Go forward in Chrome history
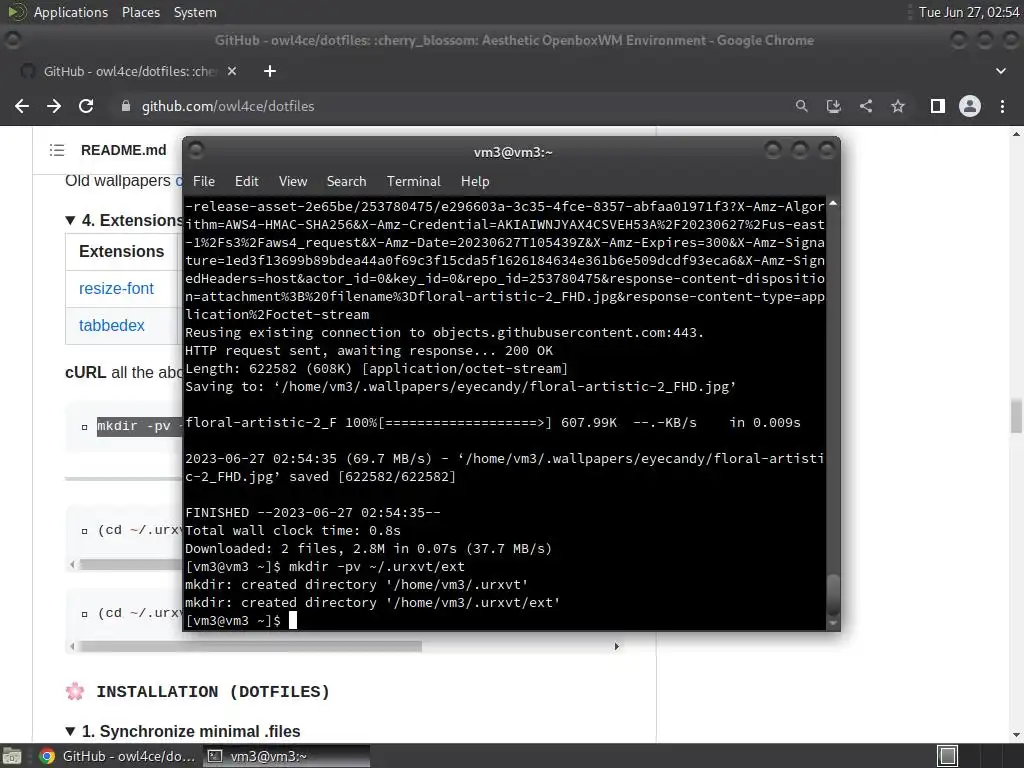The height and width of the screenshot is (768, 1024). coord(54,106)
